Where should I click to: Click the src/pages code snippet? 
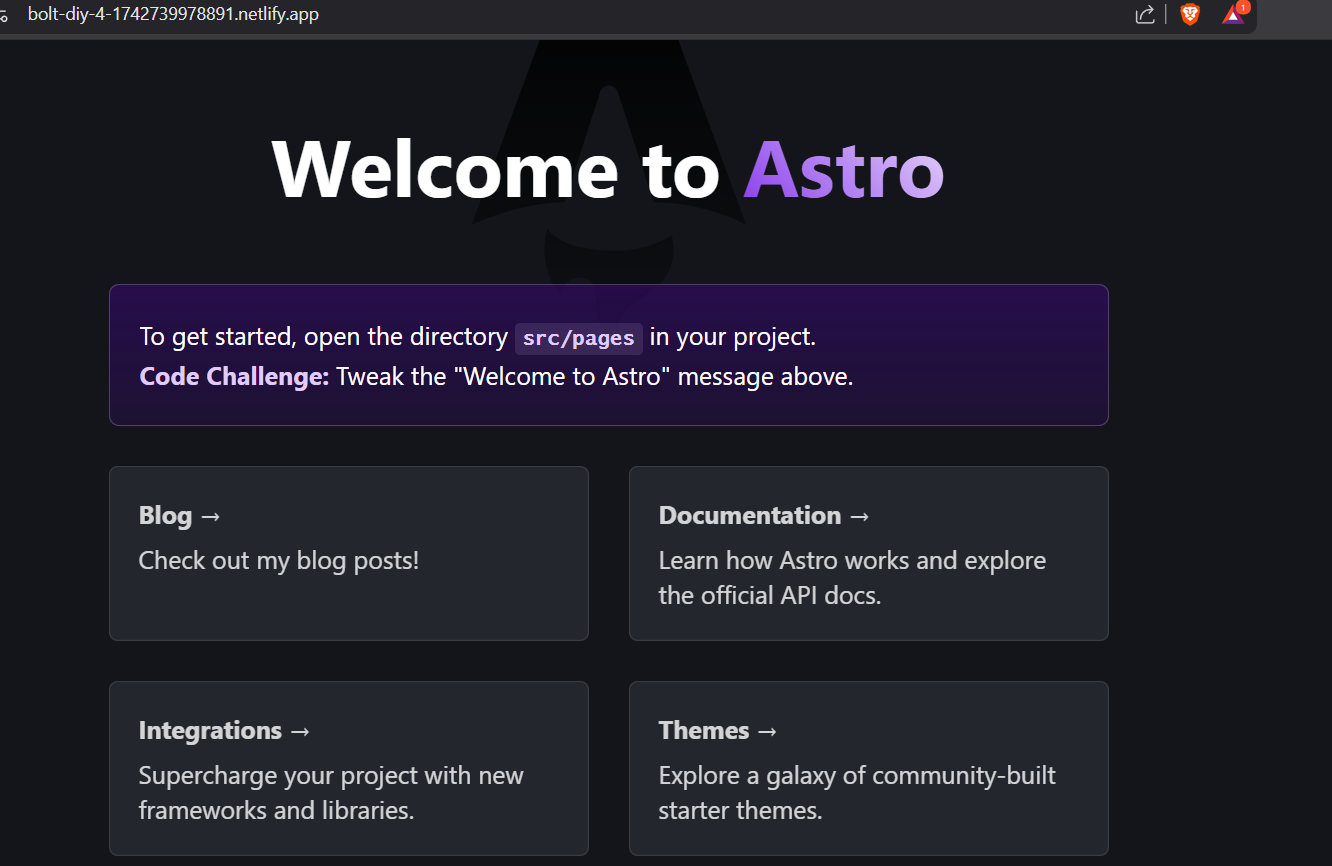point(579,338)
